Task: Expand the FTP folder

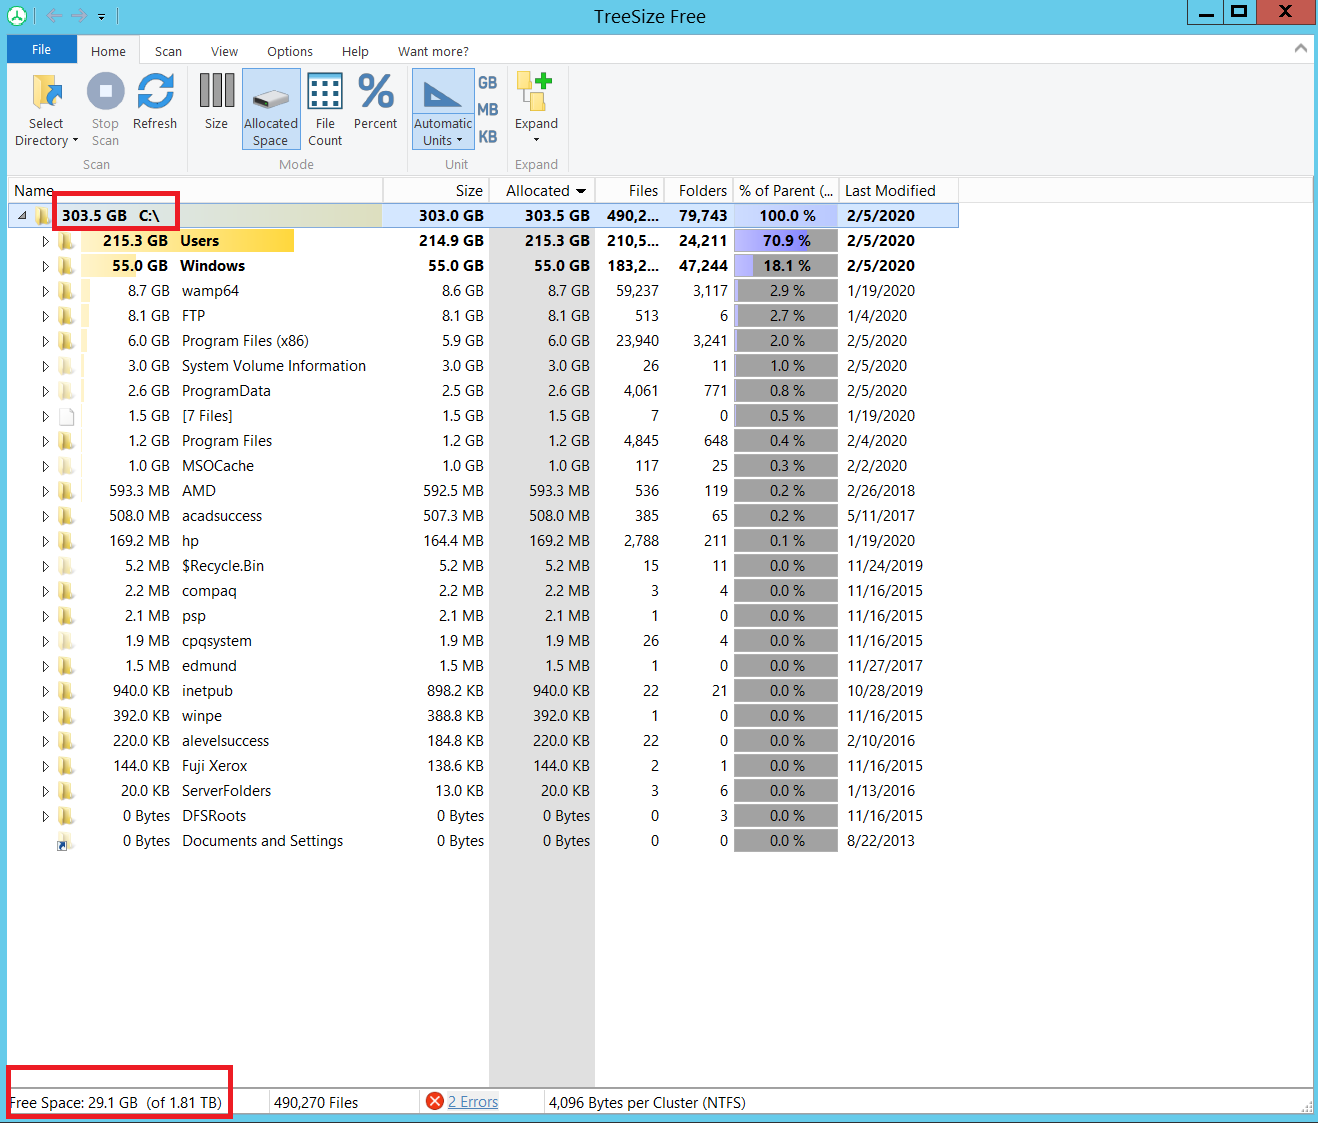Action: [x=45, y=316]
